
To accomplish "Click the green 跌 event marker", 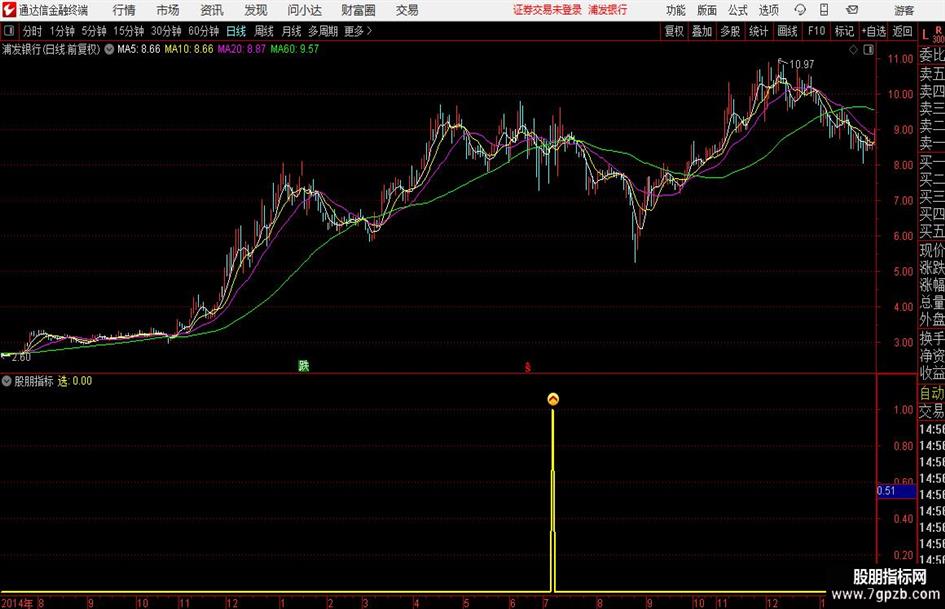I will [304, 366].
